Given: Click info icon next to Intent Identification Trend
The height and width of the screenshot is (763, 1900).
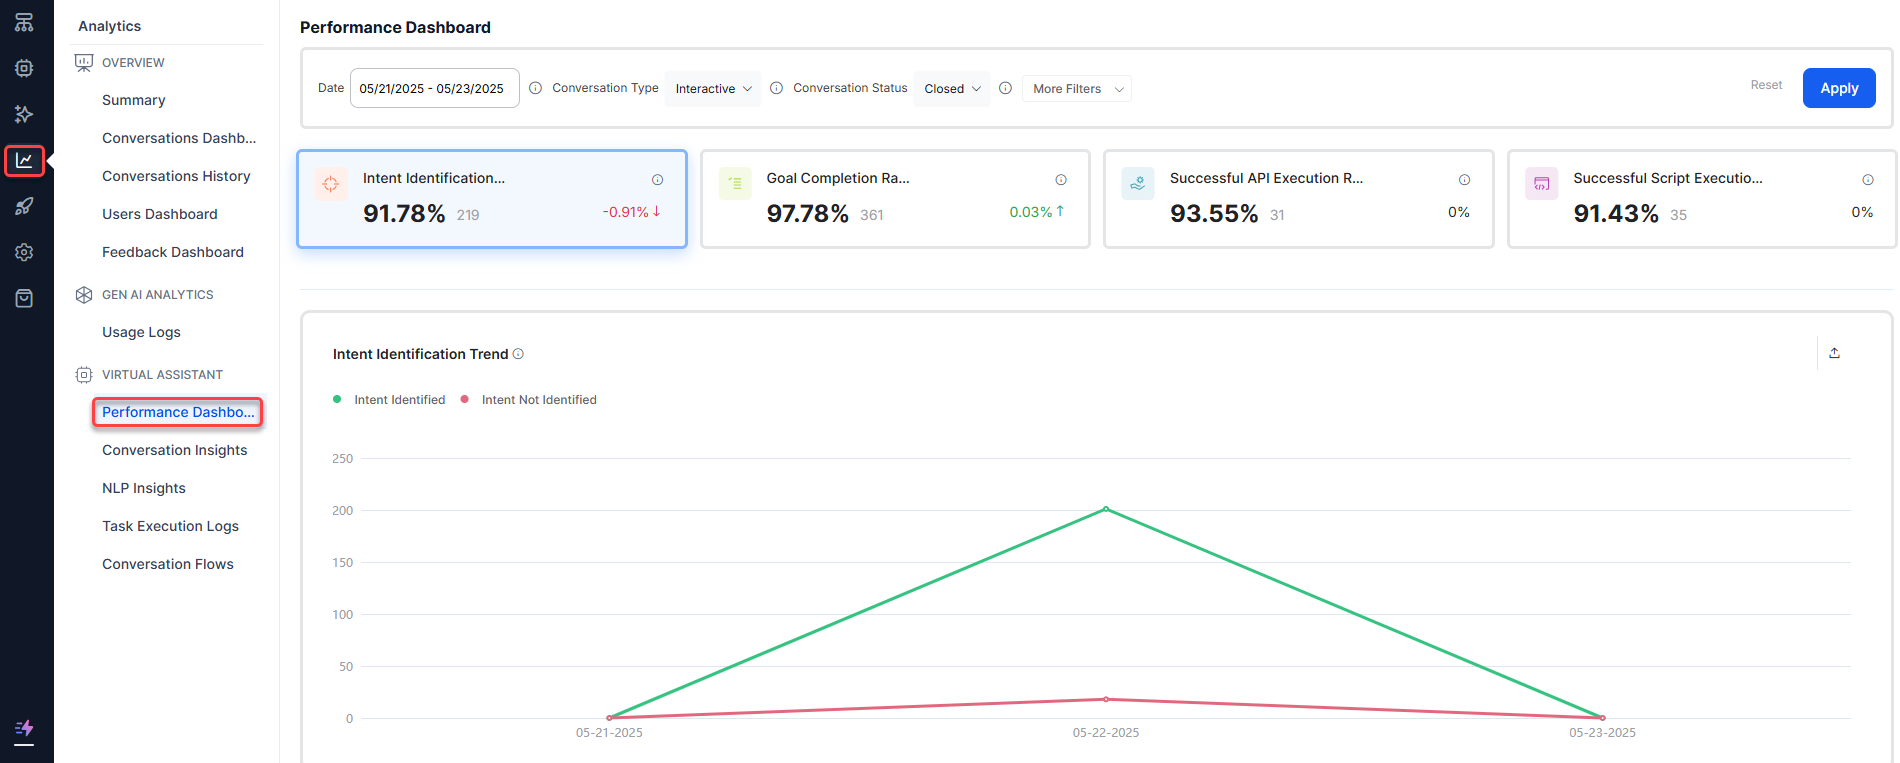Looking at the screenshot, I should (x=518, y=354).
